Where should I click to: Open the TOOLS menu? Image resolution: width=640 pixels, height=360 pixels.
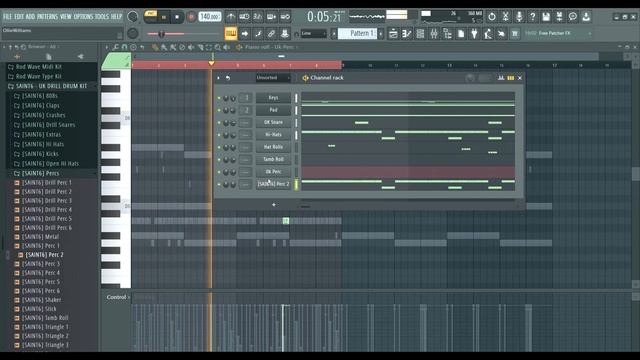(102, 17)
